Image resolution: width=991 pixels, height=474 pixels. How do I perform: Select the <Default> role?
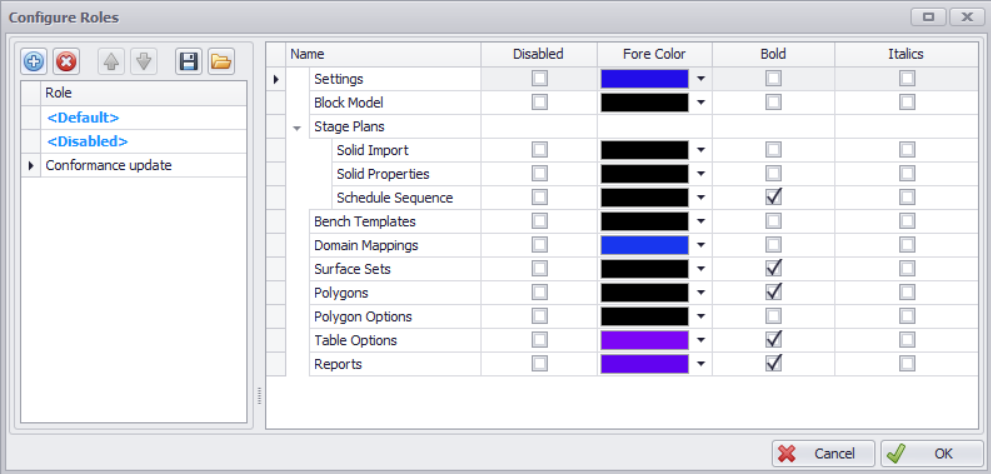[83, 118]
